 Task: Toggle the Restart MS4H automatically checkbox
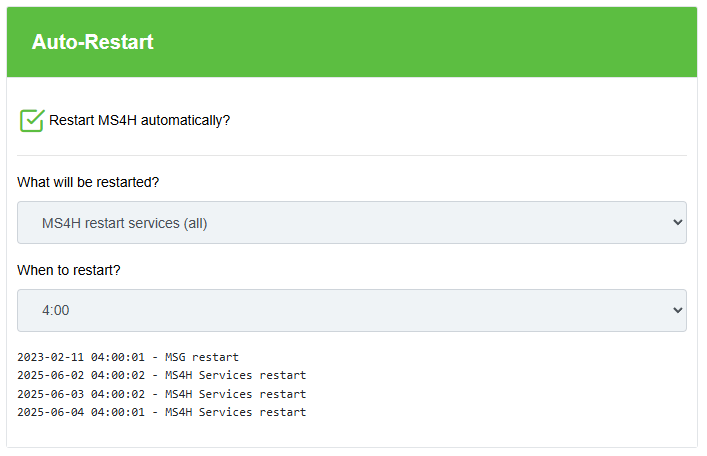32,121
